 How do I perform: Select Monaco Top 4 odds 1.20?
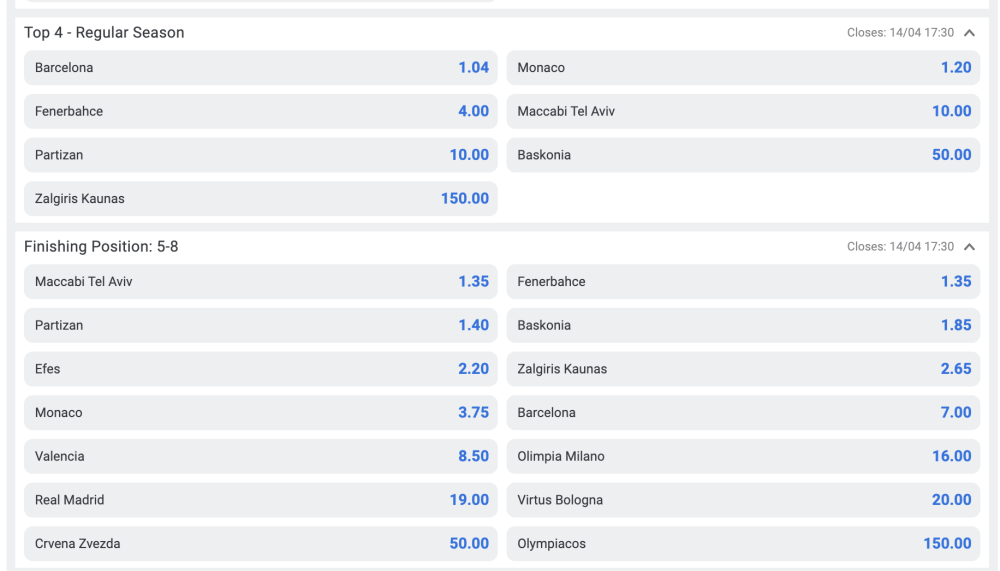[x=743, y=68]
